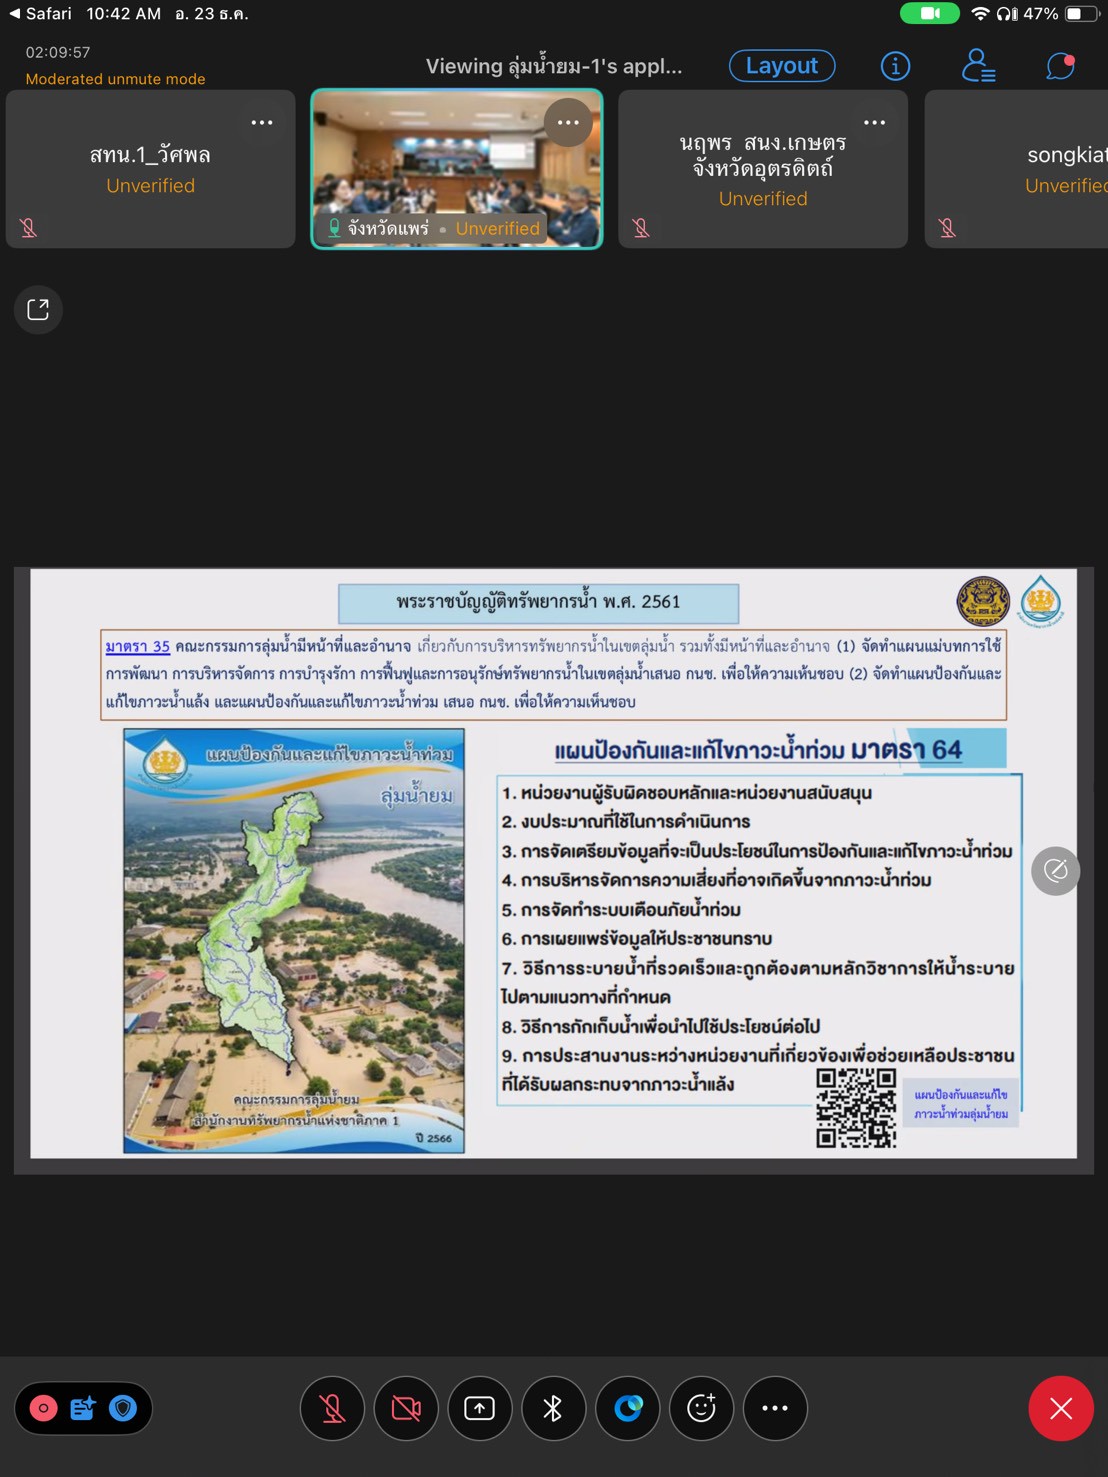Pop out the shared content view
Image resolution: width=1108 pixels, height=1477 pixels.
(38, 310)
